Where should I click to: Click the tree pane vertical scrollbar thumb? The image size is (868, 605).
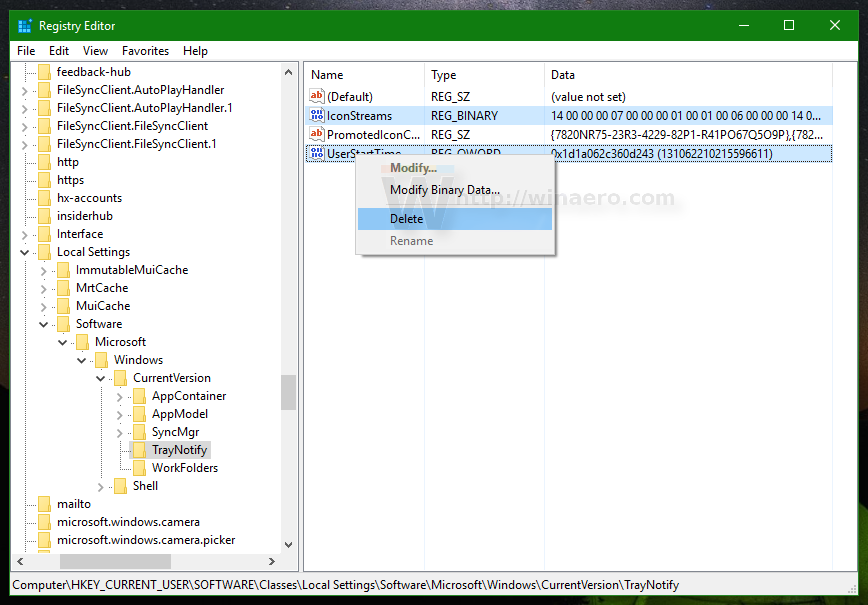[x=288, y=392]
